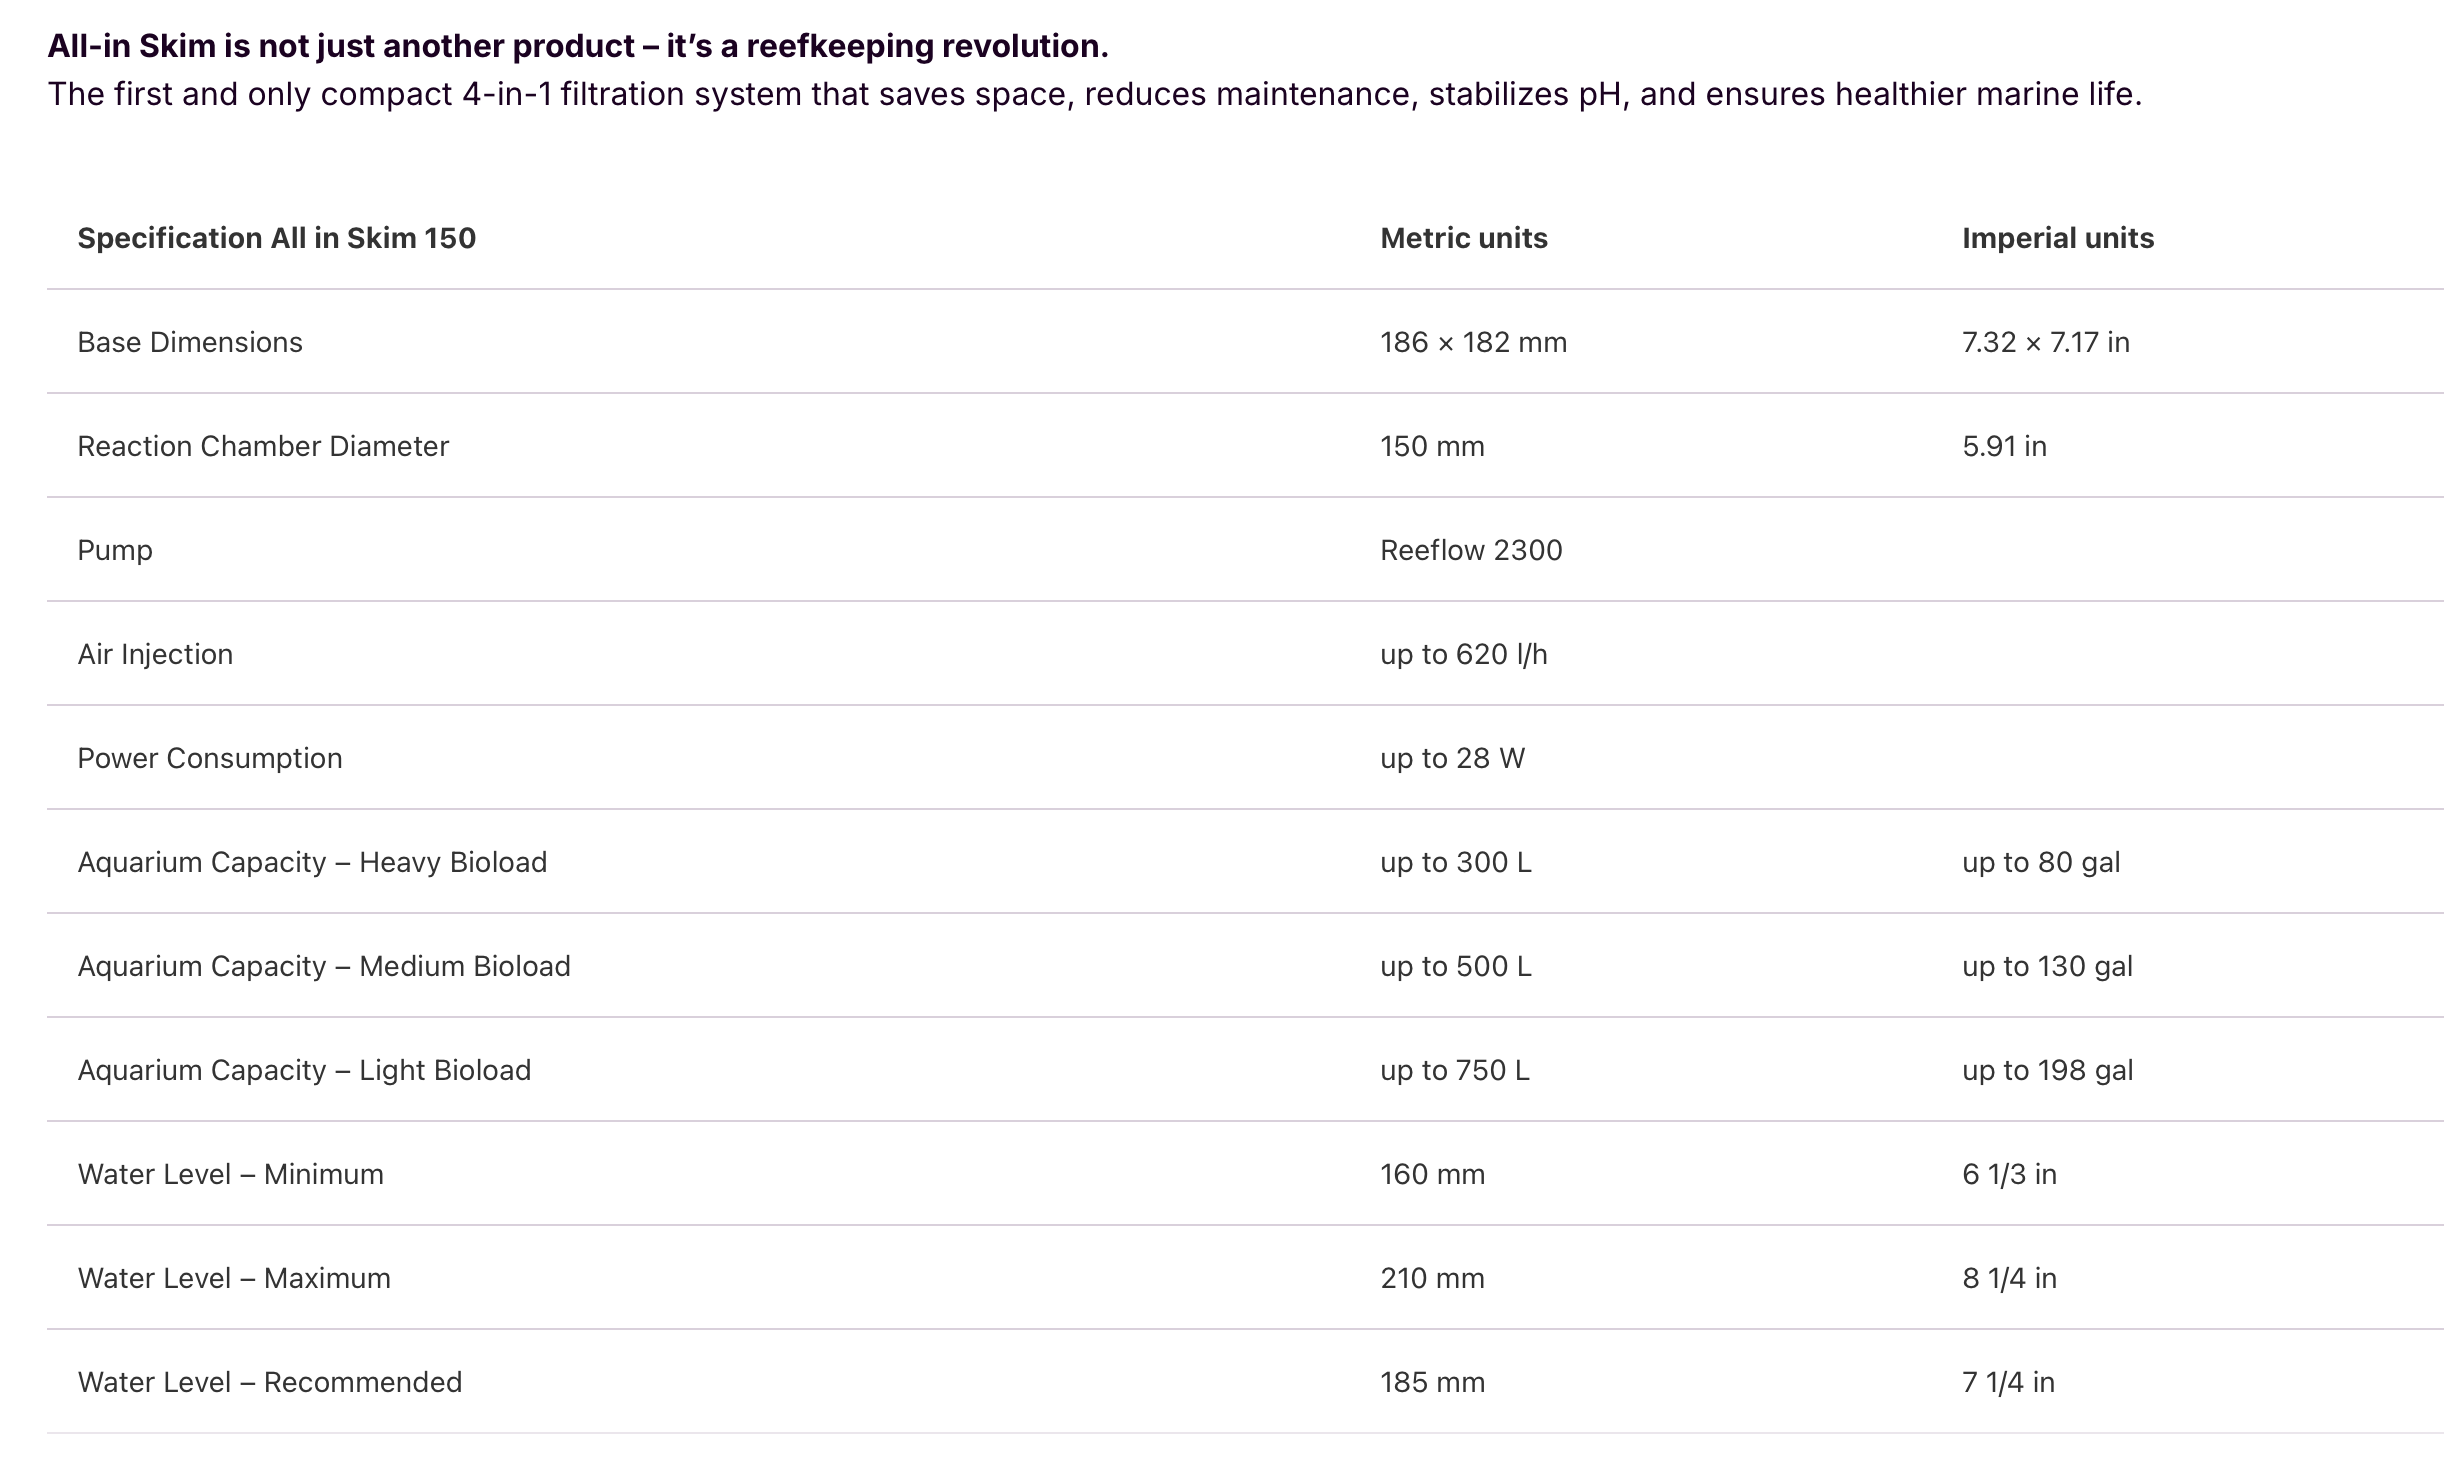The image size is (2444, 1478).
Task: Click the up to 750 L value
Action: (1455, 1070)
